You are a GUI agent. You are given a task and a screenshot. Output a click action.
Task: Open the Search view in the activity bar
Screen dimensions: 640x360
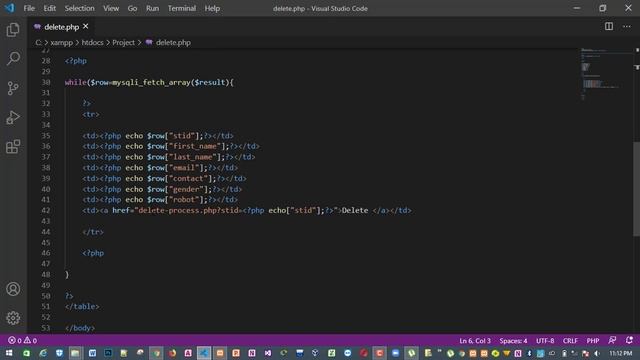[x=13, y=59]
